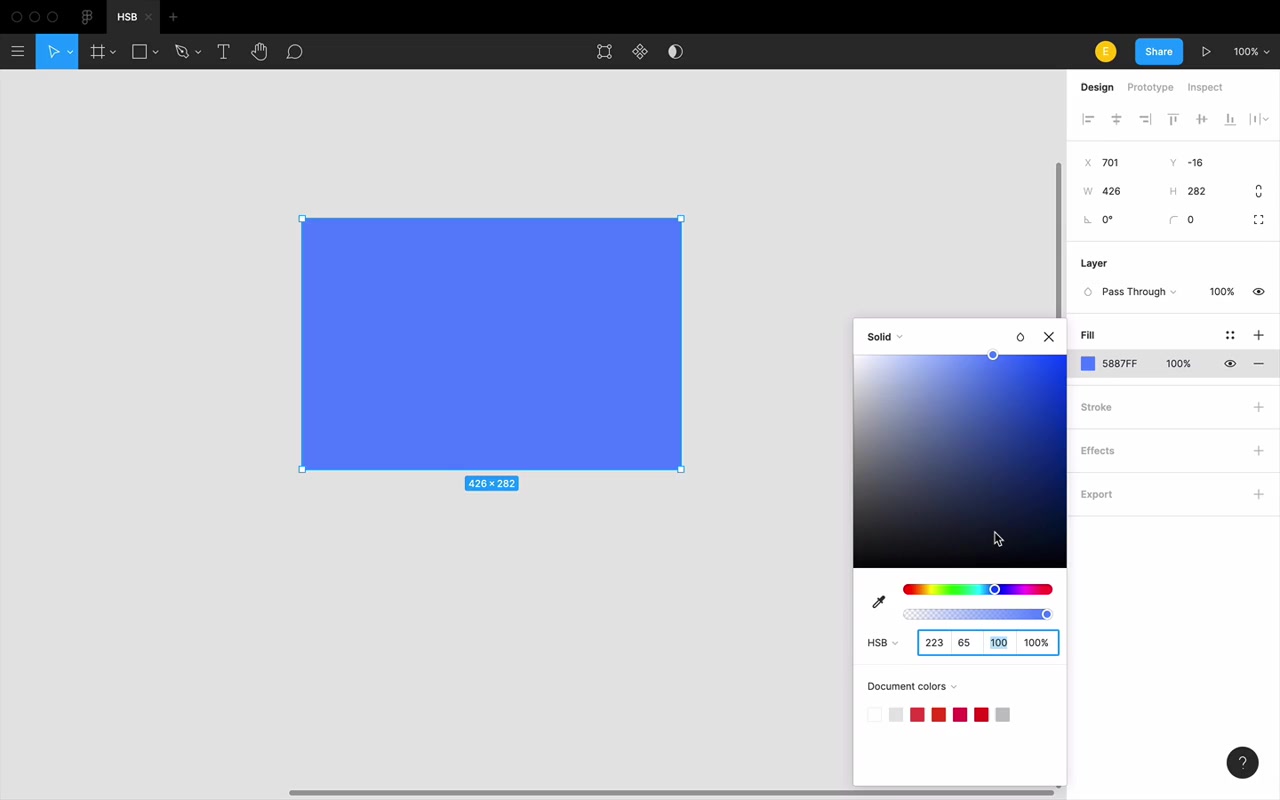Viewport: 1280px width, 800px height.
Task: Click the Present play icon
Action: [1206, 52]
